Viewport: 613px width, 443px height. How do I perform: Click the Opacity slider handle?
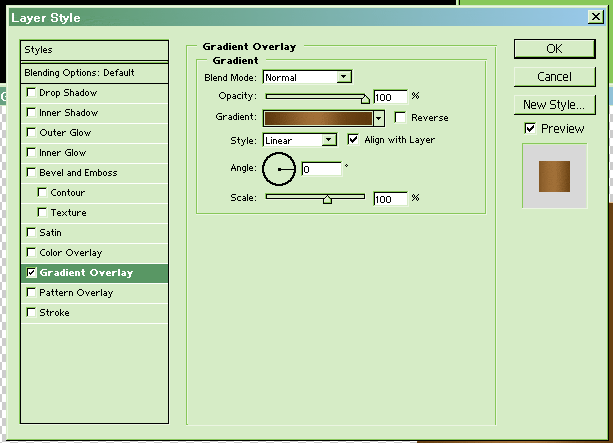click(365, 98)
